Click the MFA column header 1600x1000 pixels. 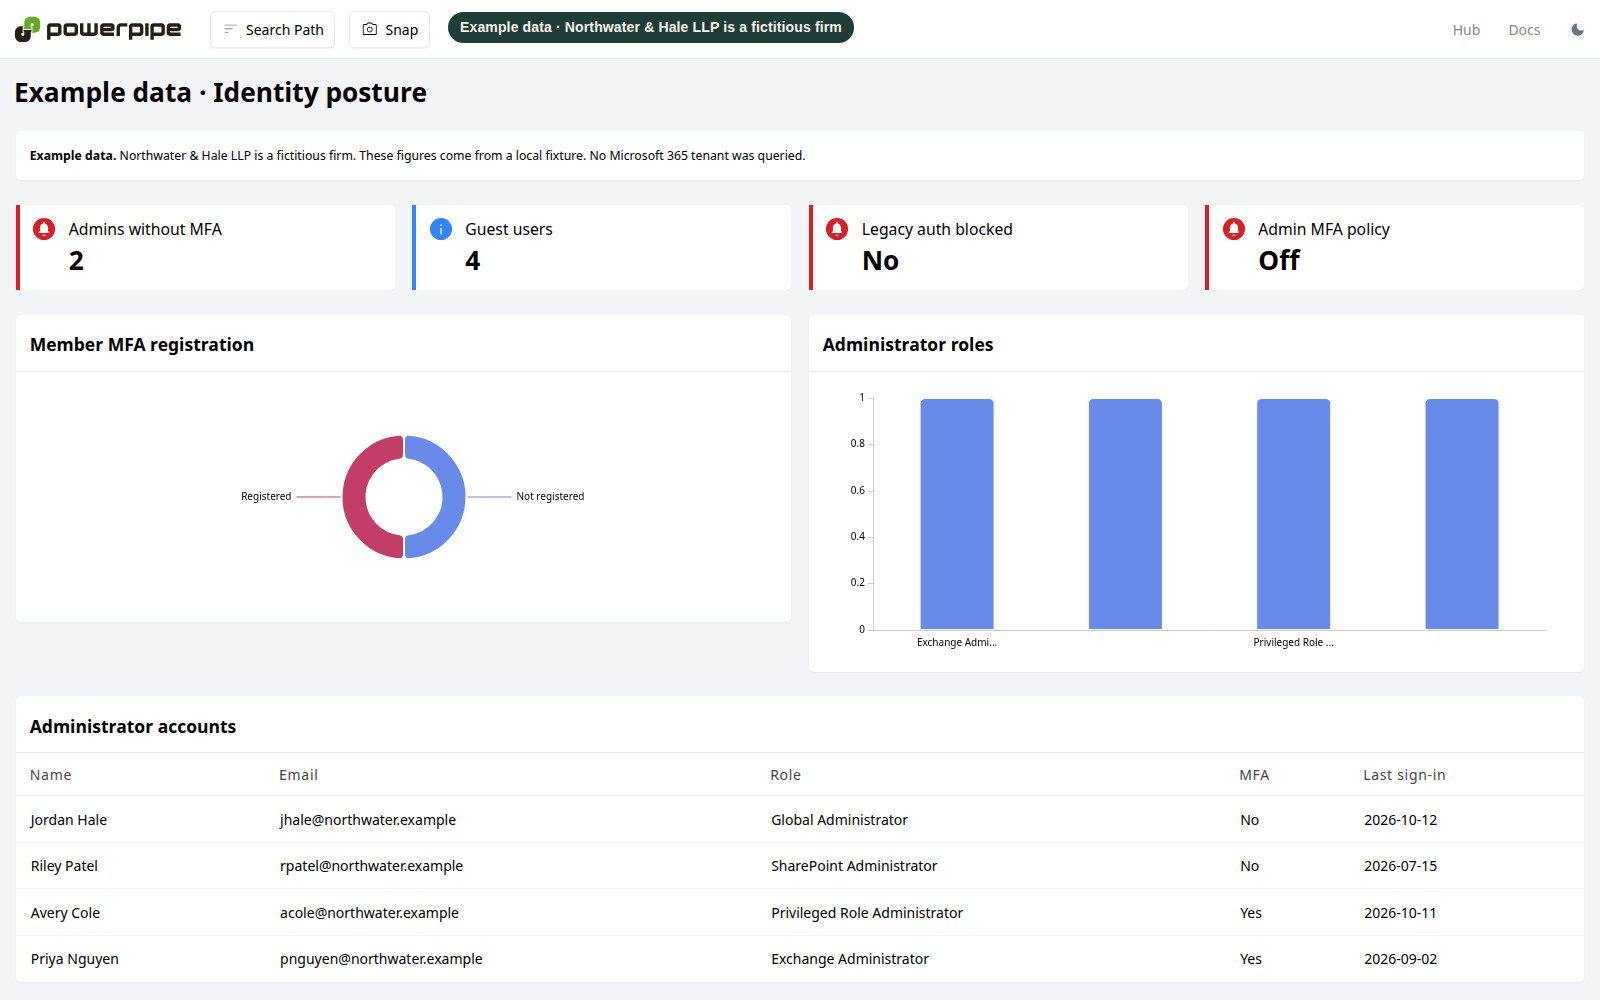[1254, 775]
